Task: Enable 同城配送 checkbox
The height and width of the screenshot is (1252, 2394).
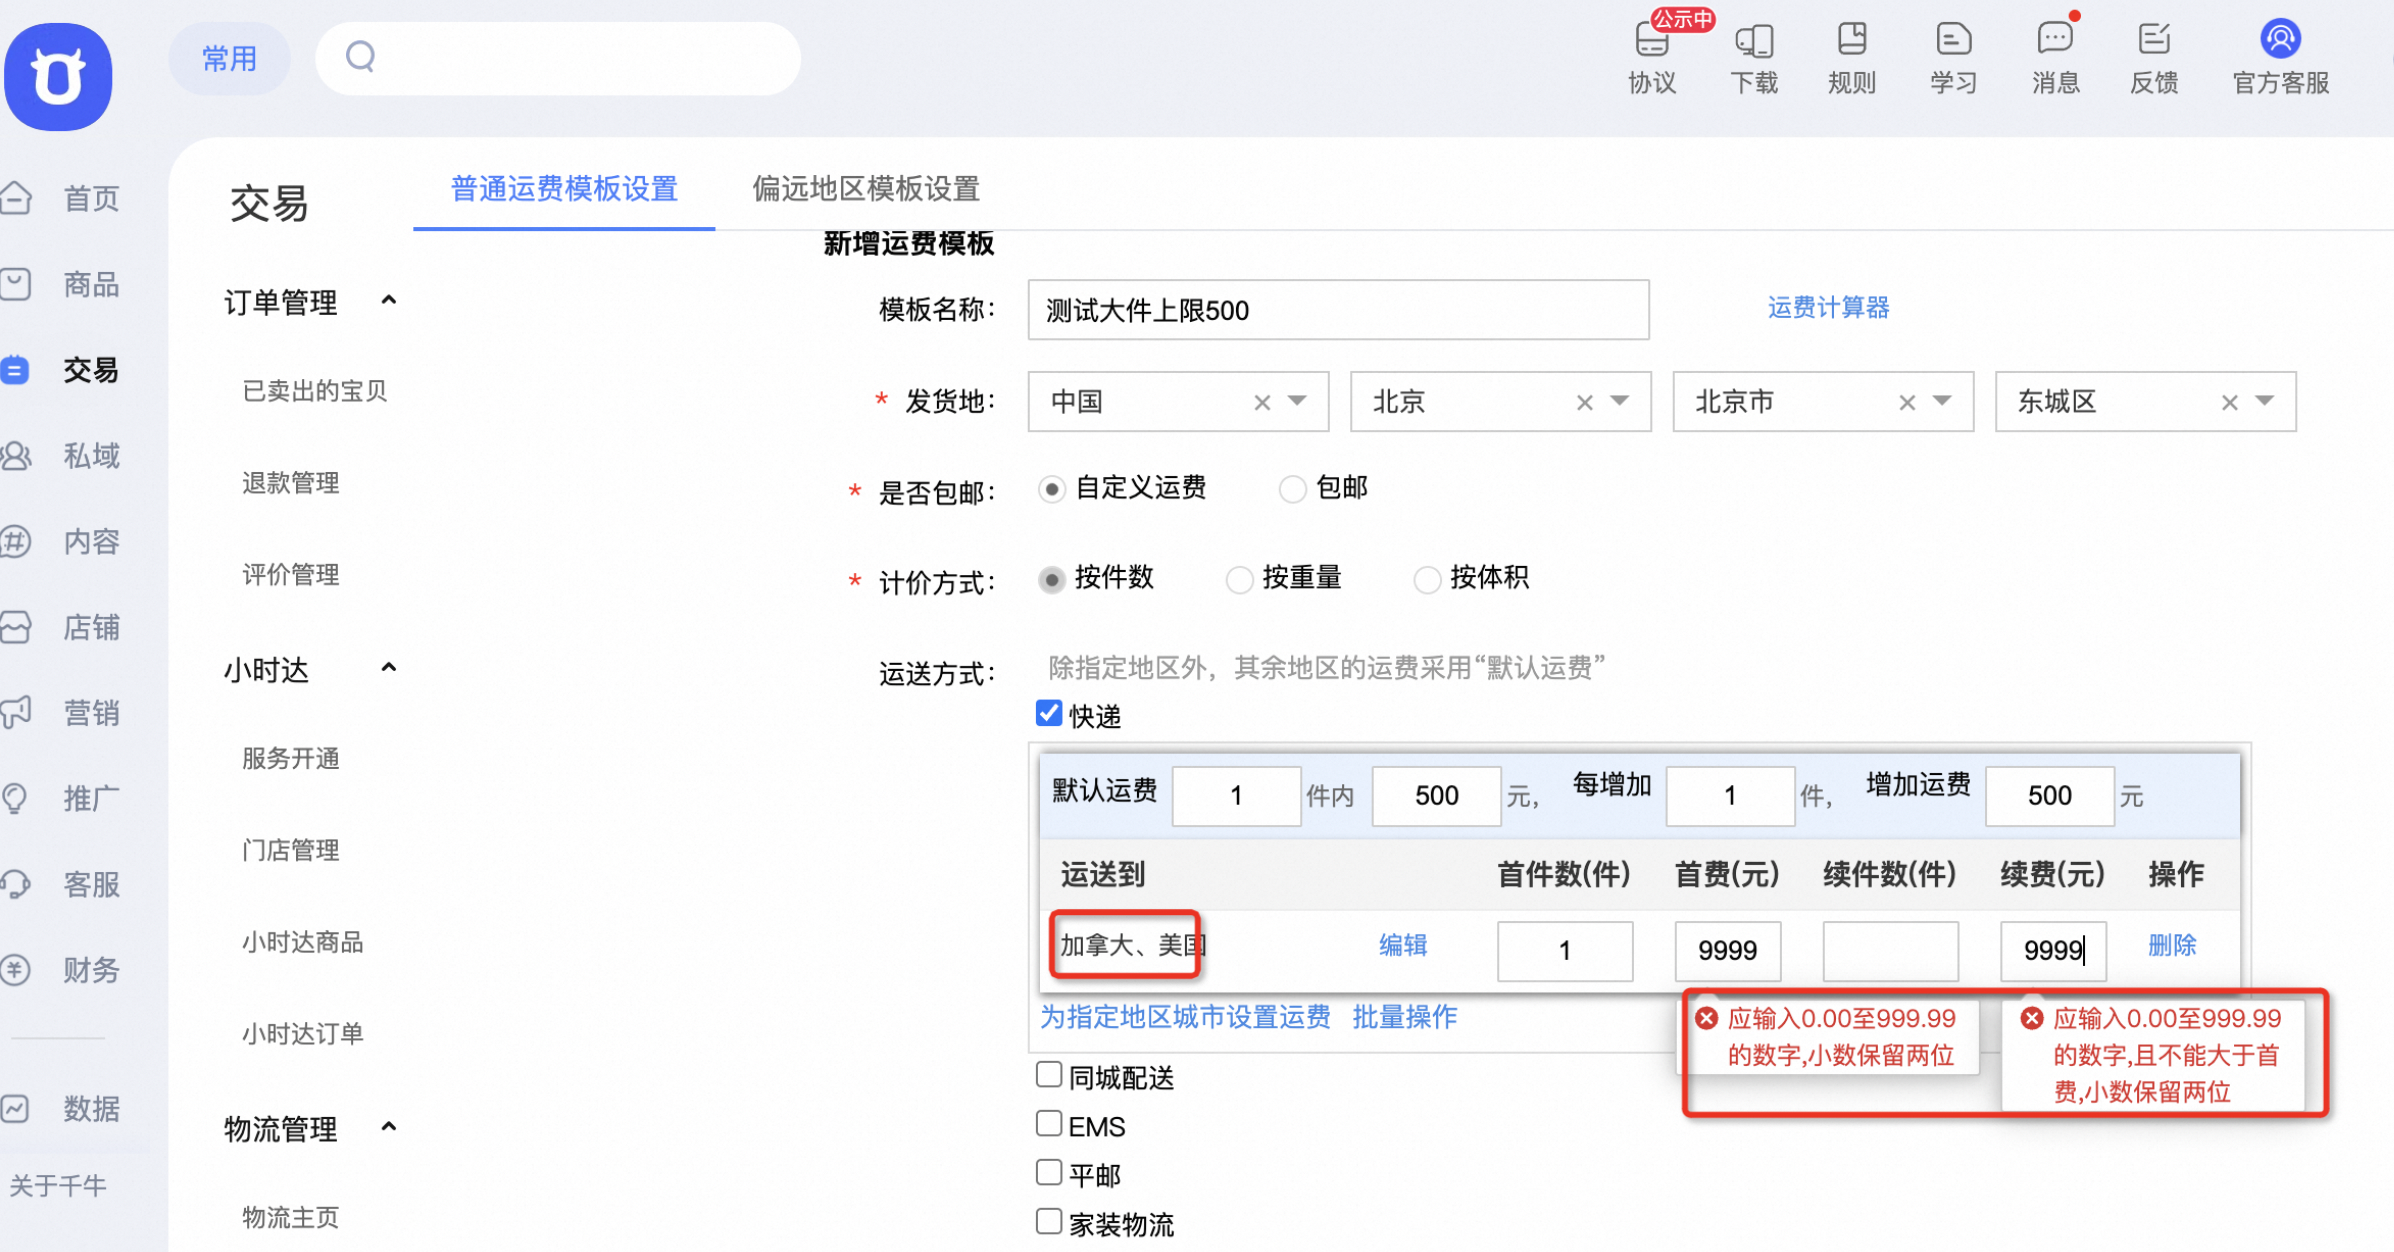Action: point(1048,1075)
